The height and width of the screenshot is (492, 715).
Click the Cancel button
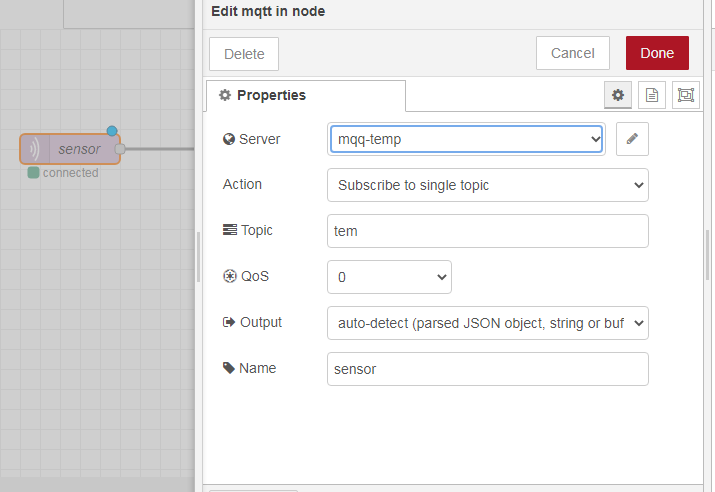tap(572, 53)
